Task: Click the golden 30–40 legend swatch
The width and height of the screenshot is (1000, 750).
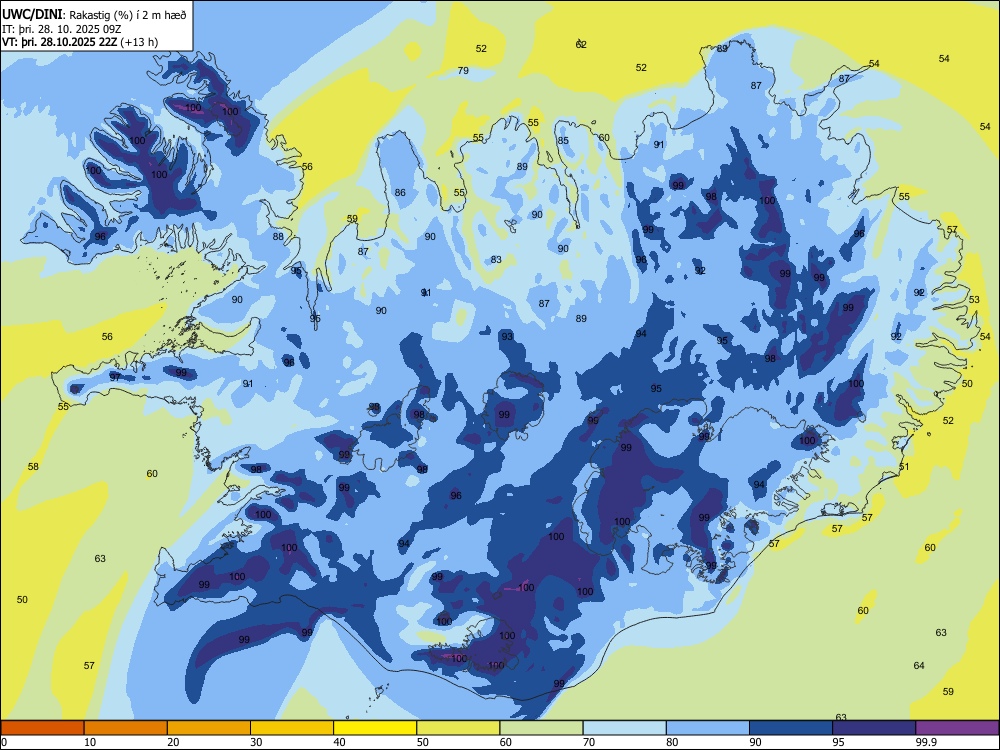Action: [292, 728]
